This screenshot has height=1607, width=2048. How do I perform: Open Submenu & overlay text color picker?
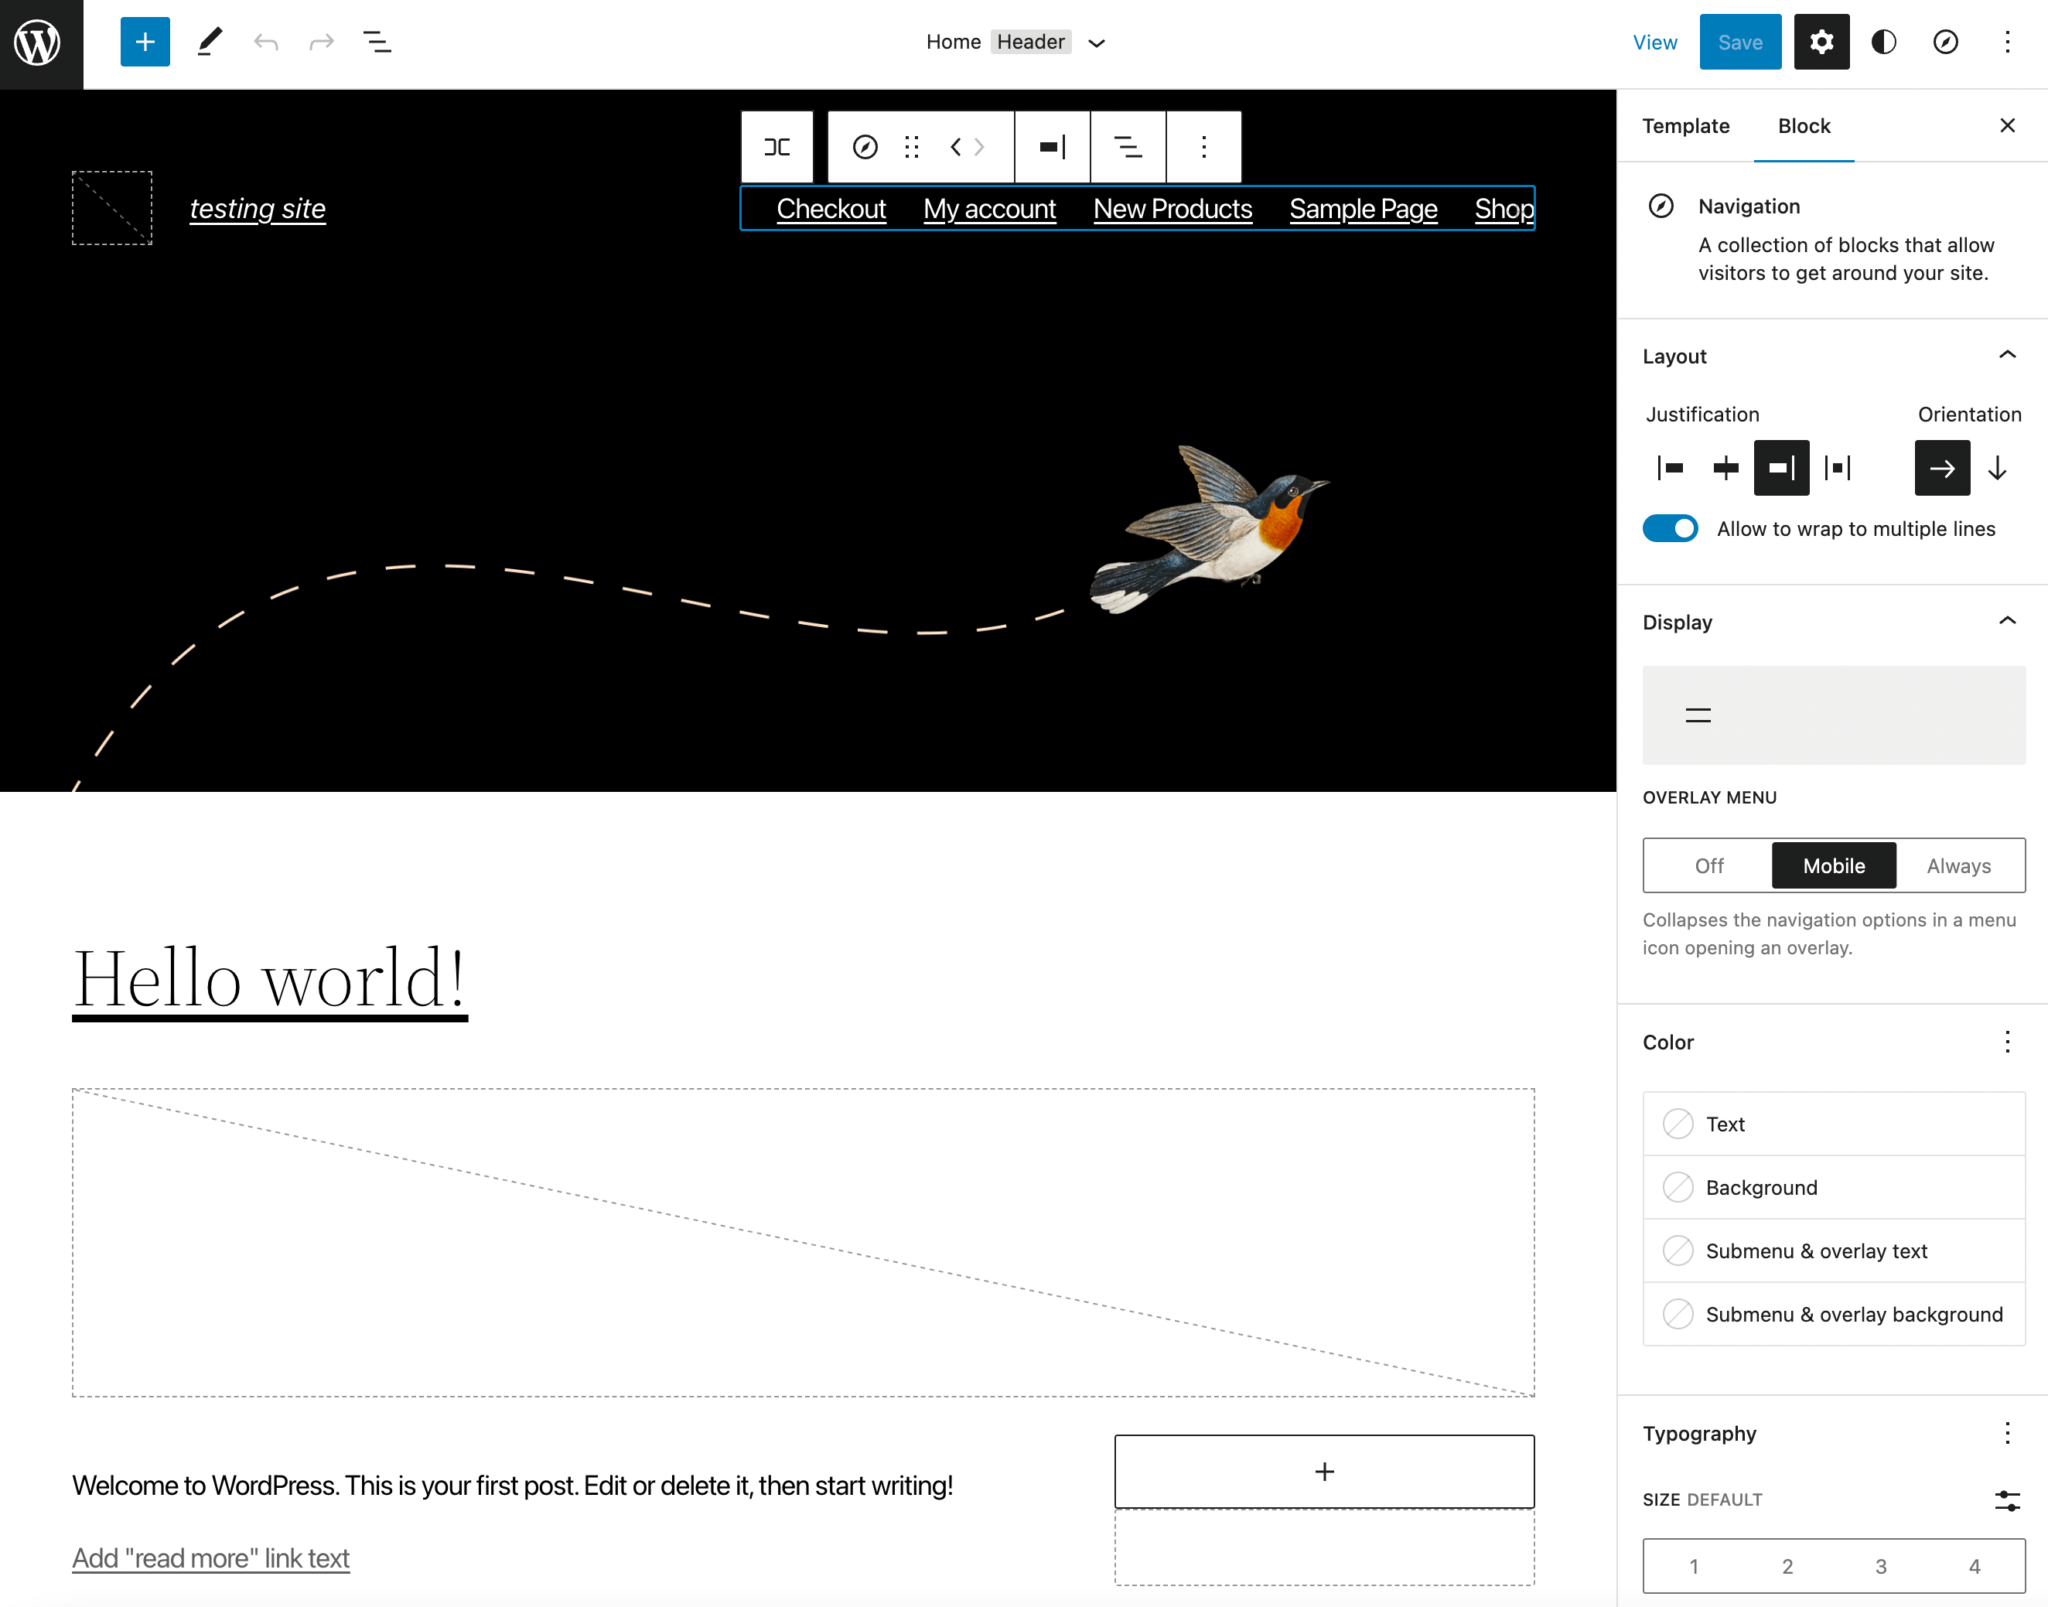1834,1251
